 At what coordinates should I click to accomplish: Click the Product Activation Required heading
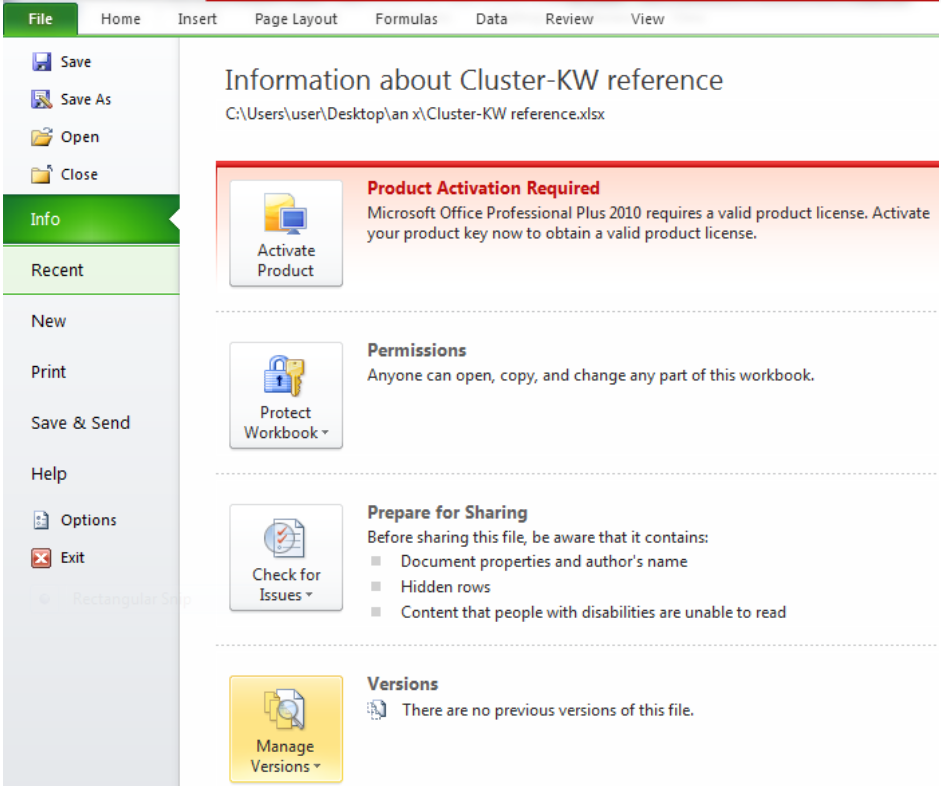[483, 188]
